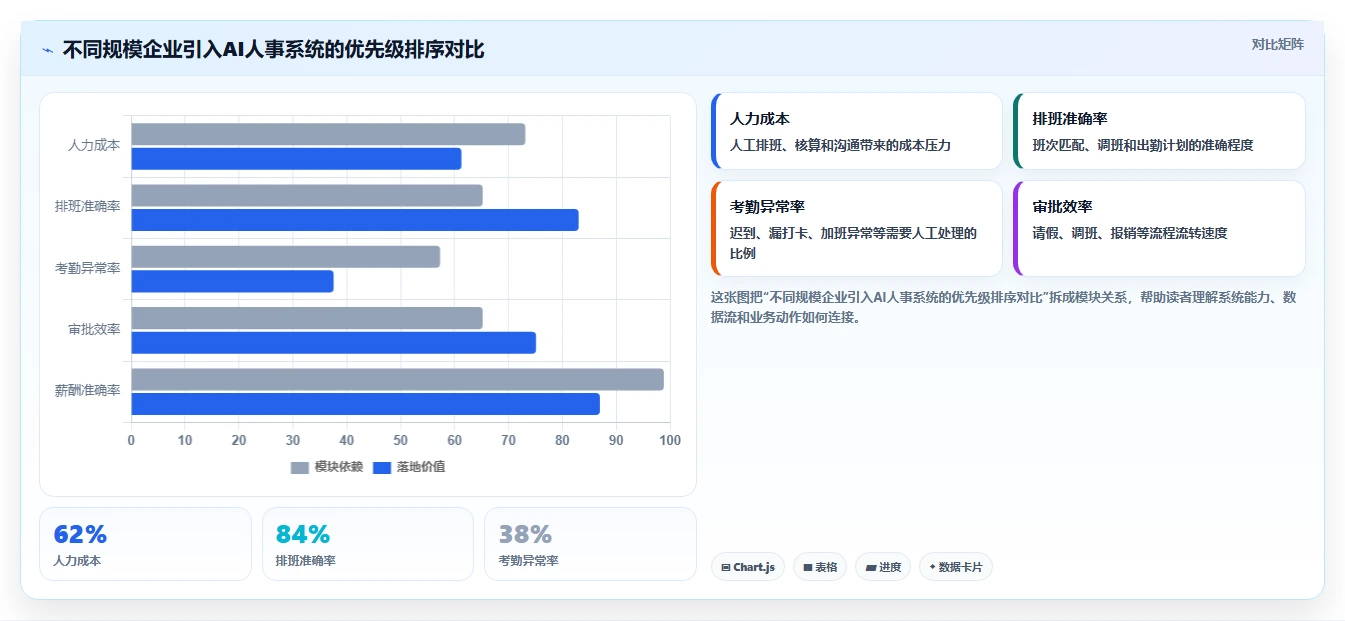Click the chart title 不同规模企业引入AI人事系统的优先级排序对比
1345x621 pixels.
(273, 50)
